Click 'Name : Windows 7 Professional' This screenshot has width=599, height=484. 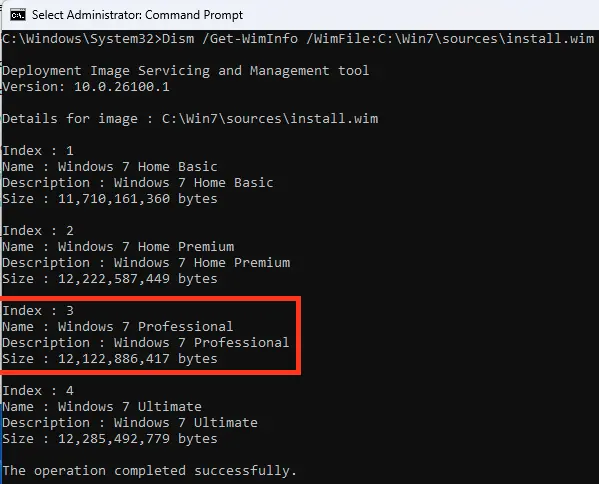[118, 327]
